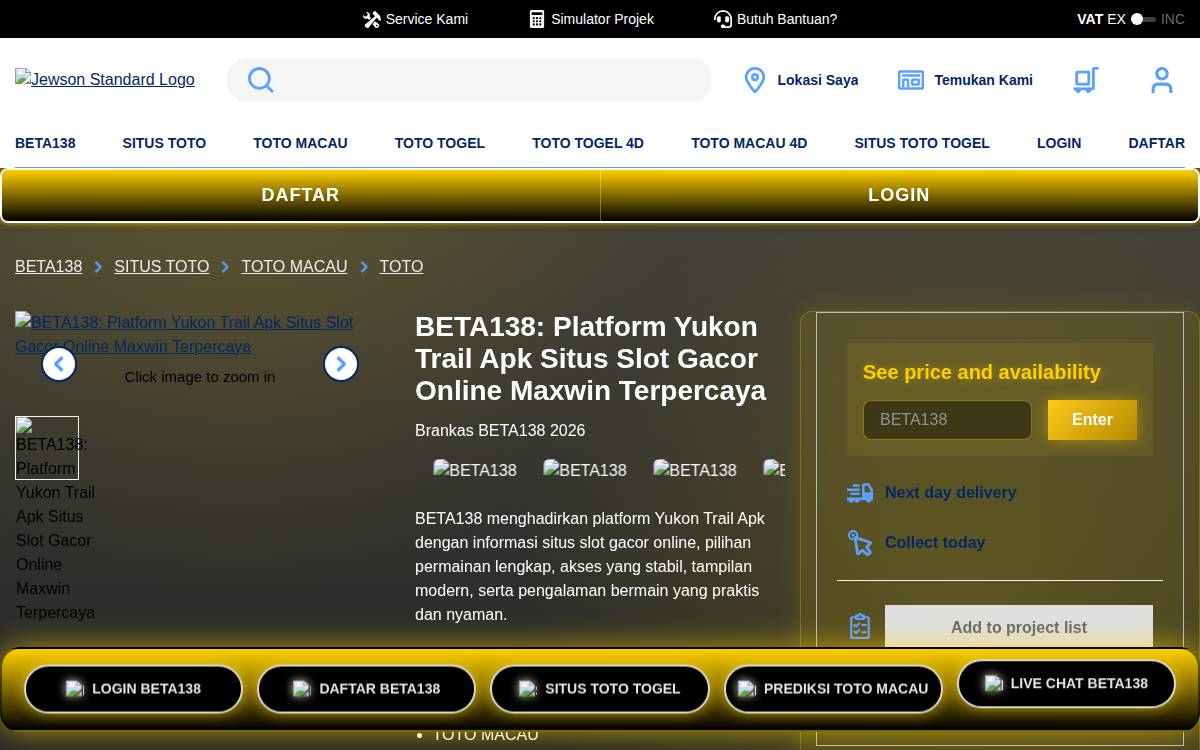Click DAFTAR BETA138 bottom button
Screen dimensions: 1200x750
point(366,689)
